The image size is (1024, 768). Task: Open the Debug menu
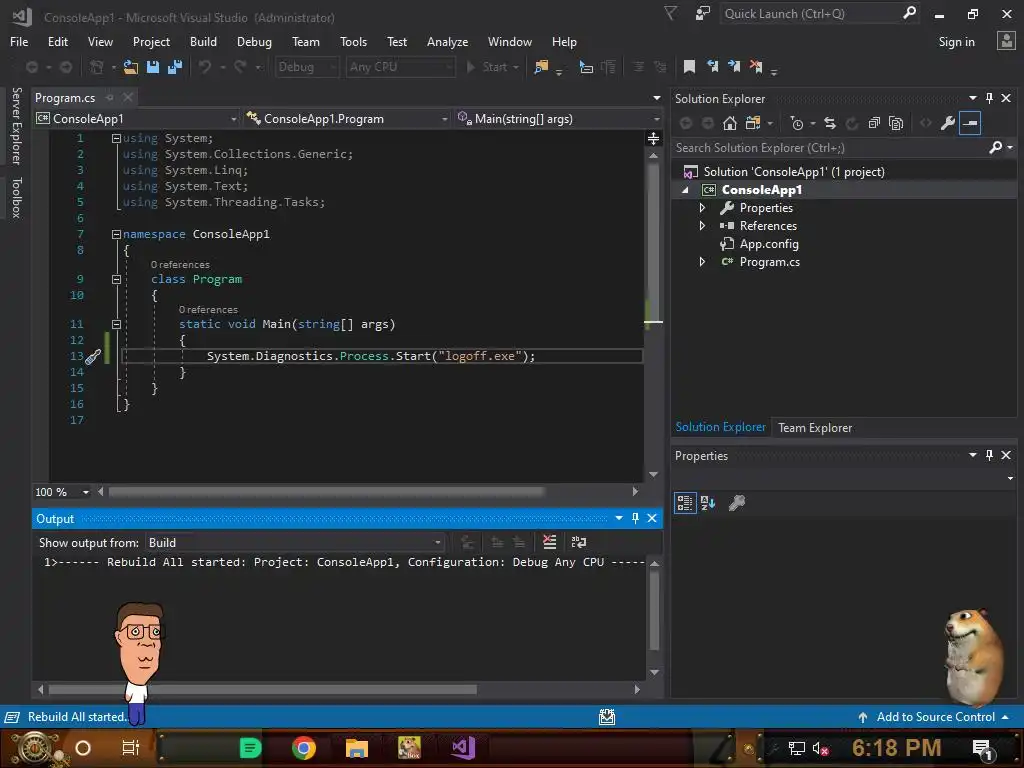[x=254, y=42]
